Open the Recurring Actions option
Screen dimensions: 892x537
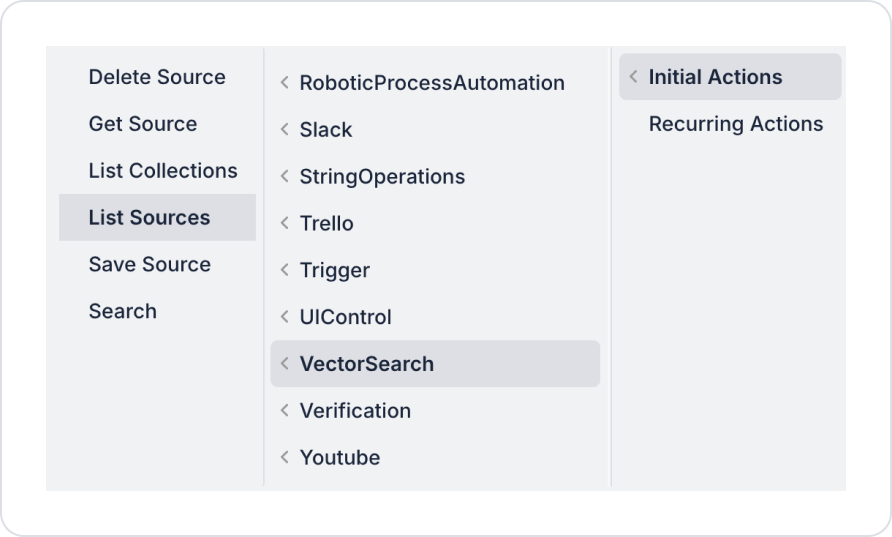[736, 124]
